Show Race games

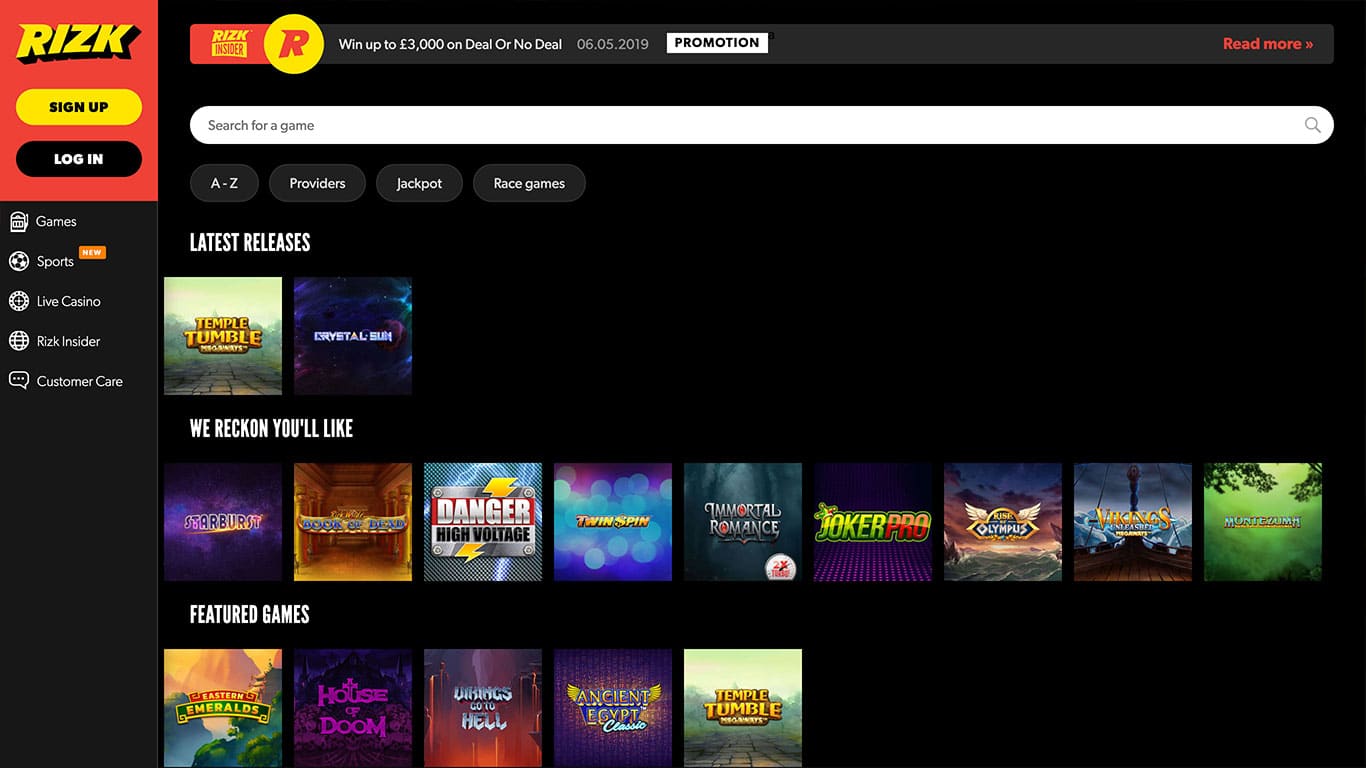coord(529,183)
